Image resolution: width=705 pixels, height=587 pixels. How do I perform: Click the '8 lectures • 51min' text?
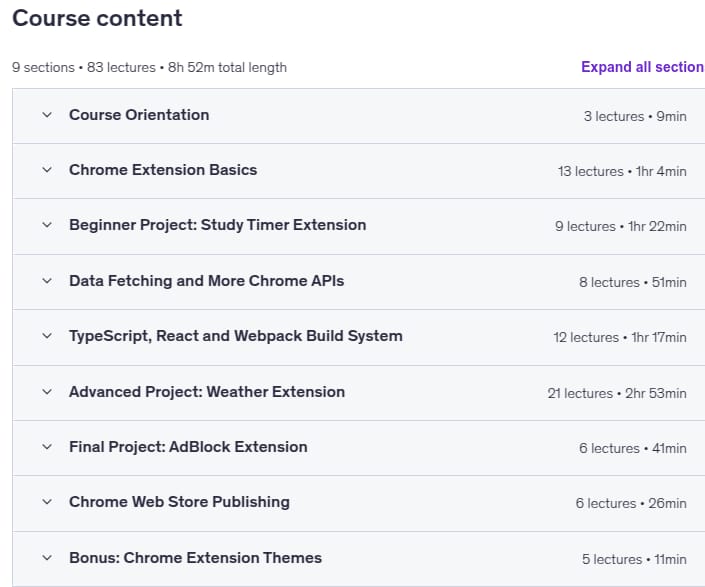[x=633, y=282]
